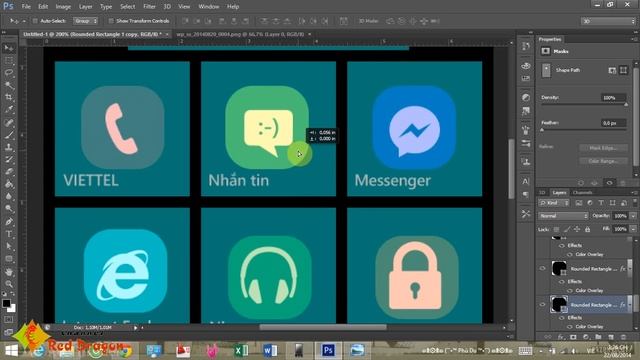Click the lock all layer attributes padlock
The width and height of the screenshot is (640, 360).
(x=587, y=229)
